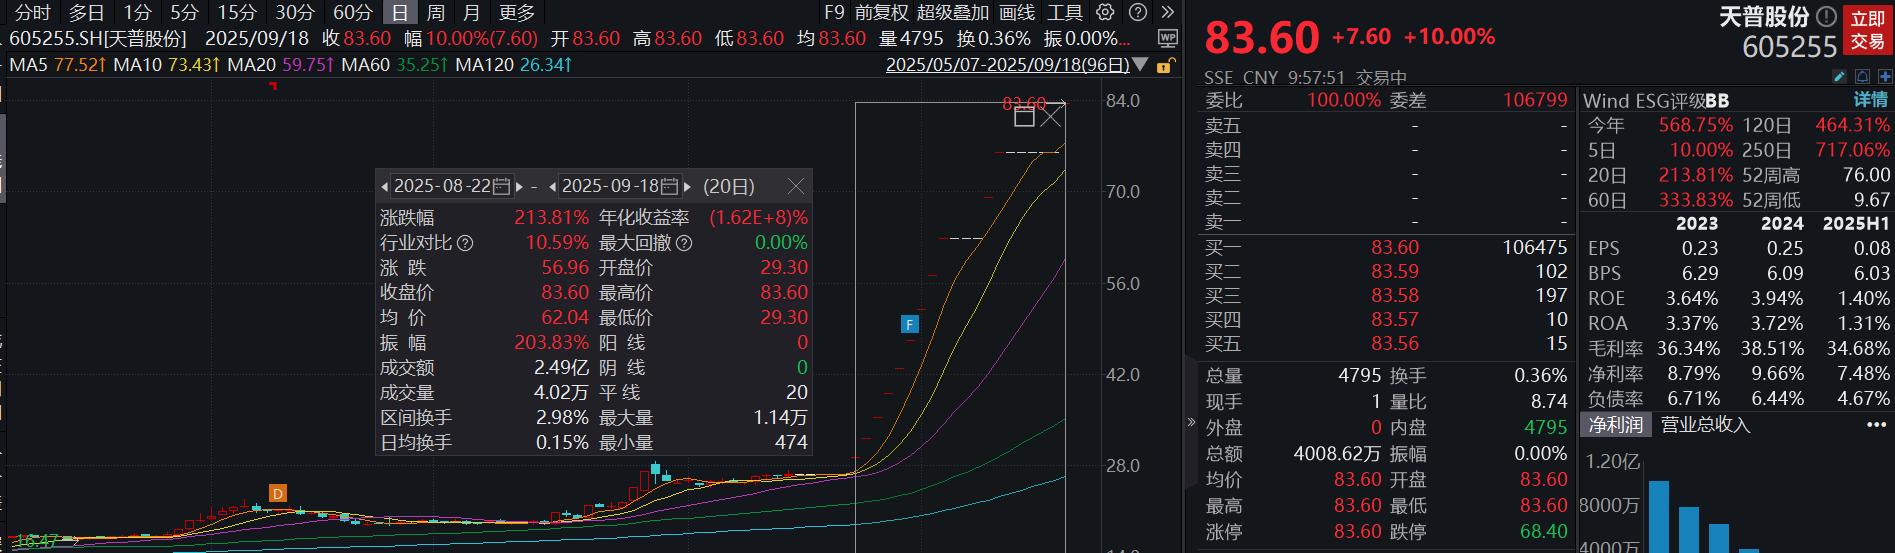Image resolution: width=1895 pixels, height=553 pixels.
Task: Click 立即交易 trade button
Action: click(x=1867, y=30)
